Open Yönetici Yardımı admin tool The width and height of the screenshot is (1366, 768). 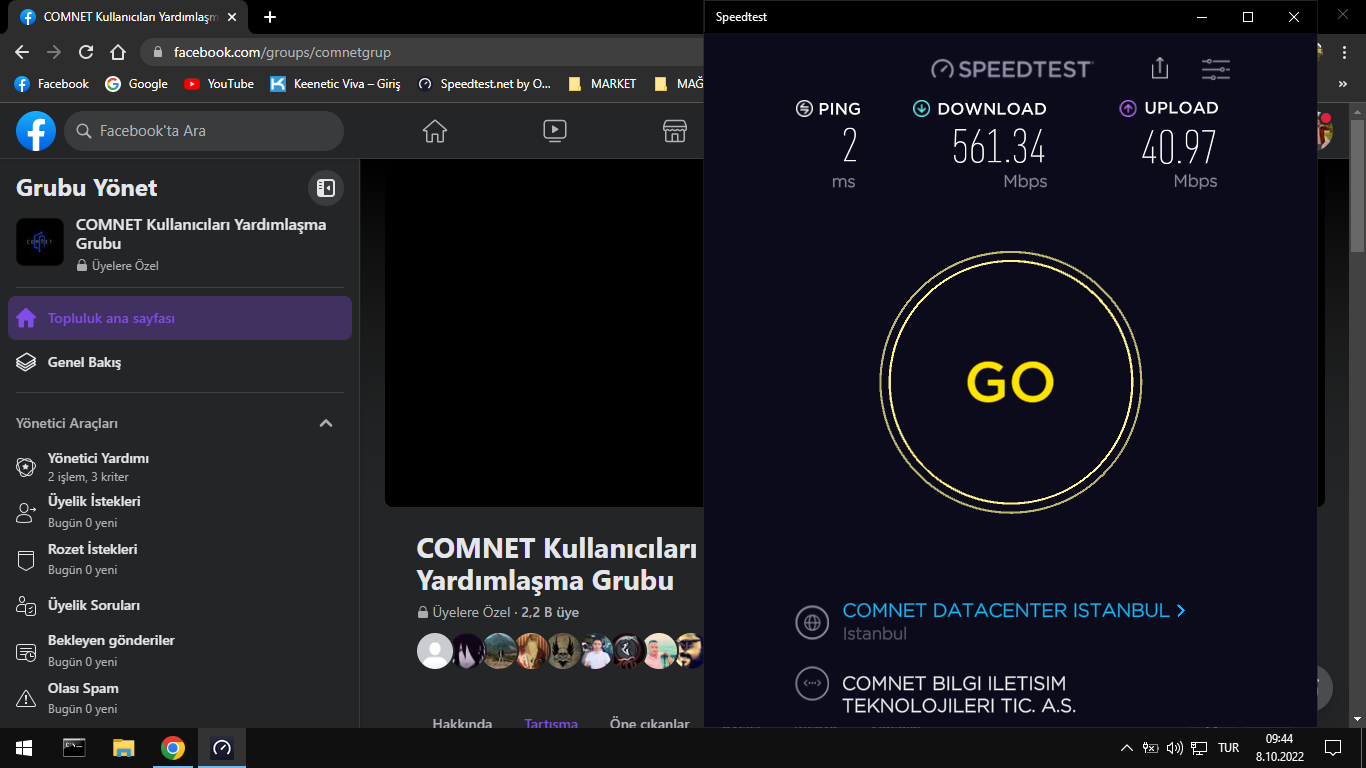pyautogui.click(x=180, y=467)
